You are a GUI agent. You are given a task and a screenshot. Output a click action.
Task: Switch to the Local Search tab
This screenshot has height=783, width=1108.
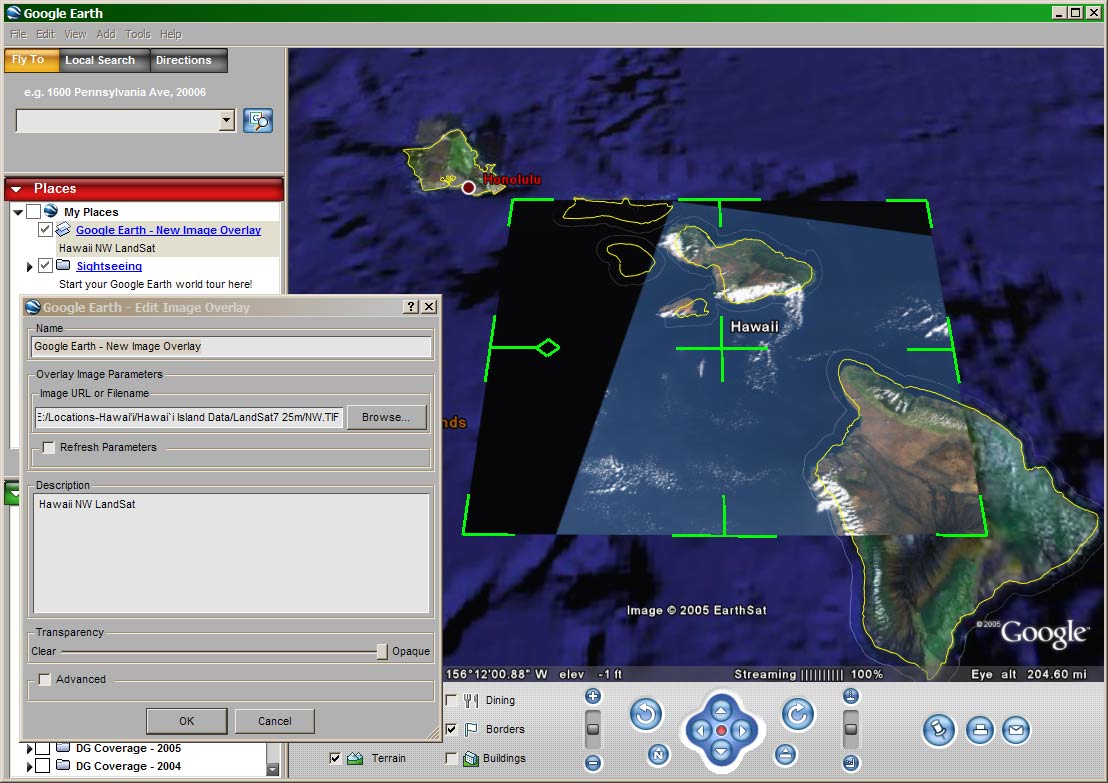(105, 60)
